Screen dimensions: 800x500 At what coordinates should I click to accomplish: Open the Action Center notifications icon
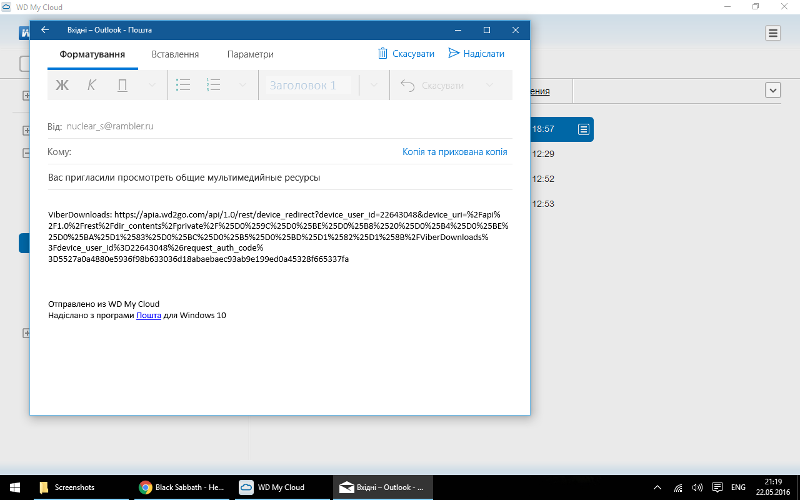(x=717, y=487)
